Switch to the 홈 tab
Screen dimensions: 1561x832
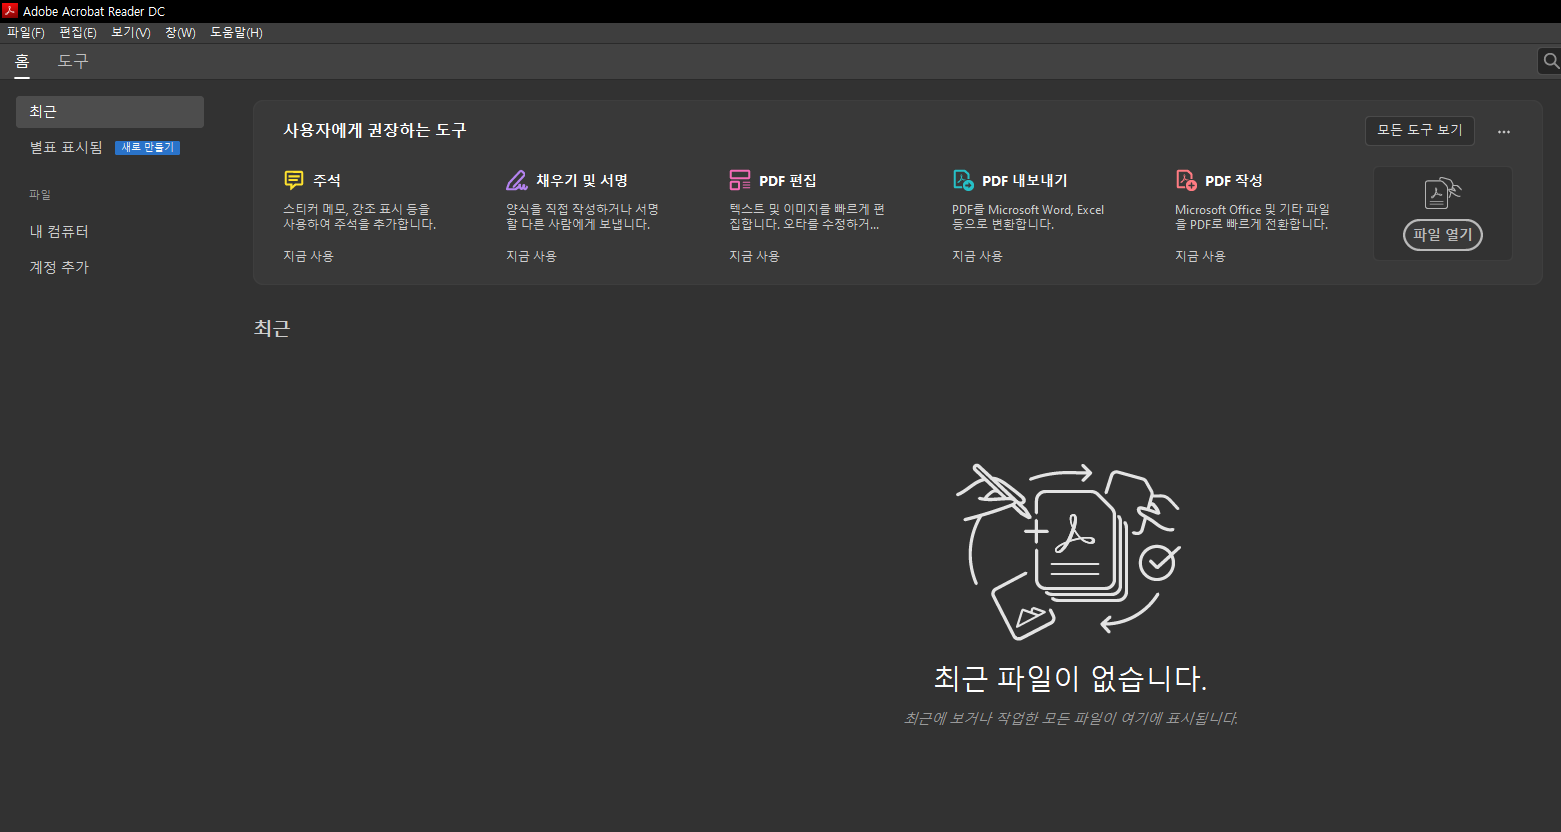(x=22, y=61)
